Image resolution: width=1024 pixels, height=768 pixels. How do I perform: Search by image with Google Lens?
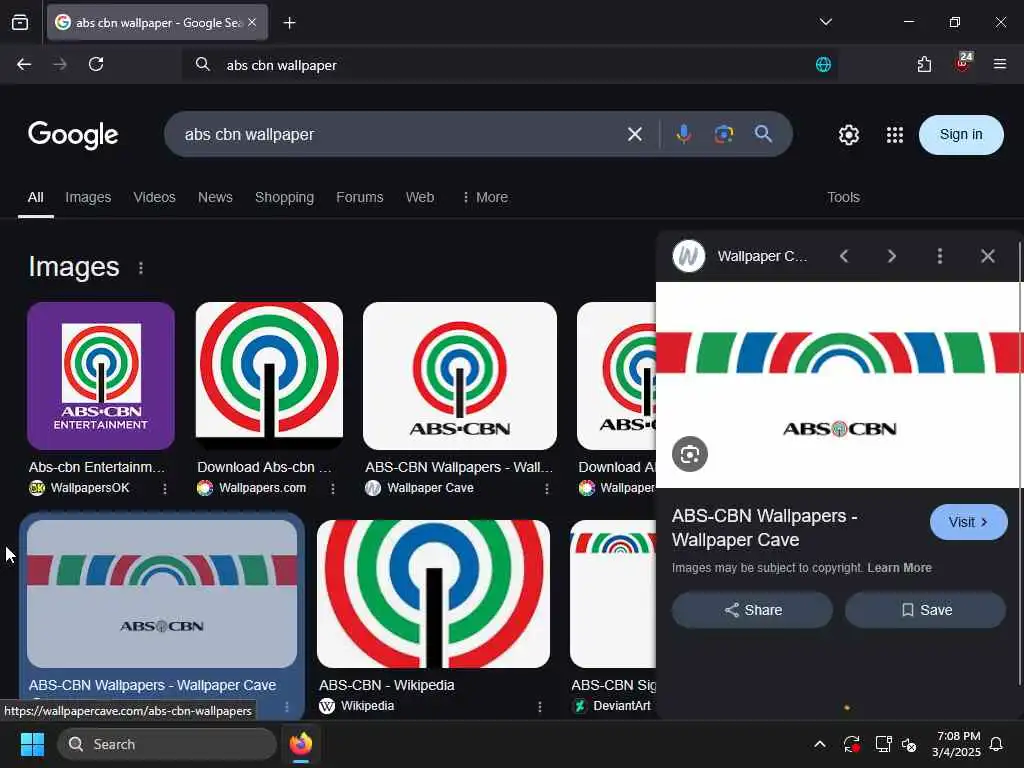point(724,135)
